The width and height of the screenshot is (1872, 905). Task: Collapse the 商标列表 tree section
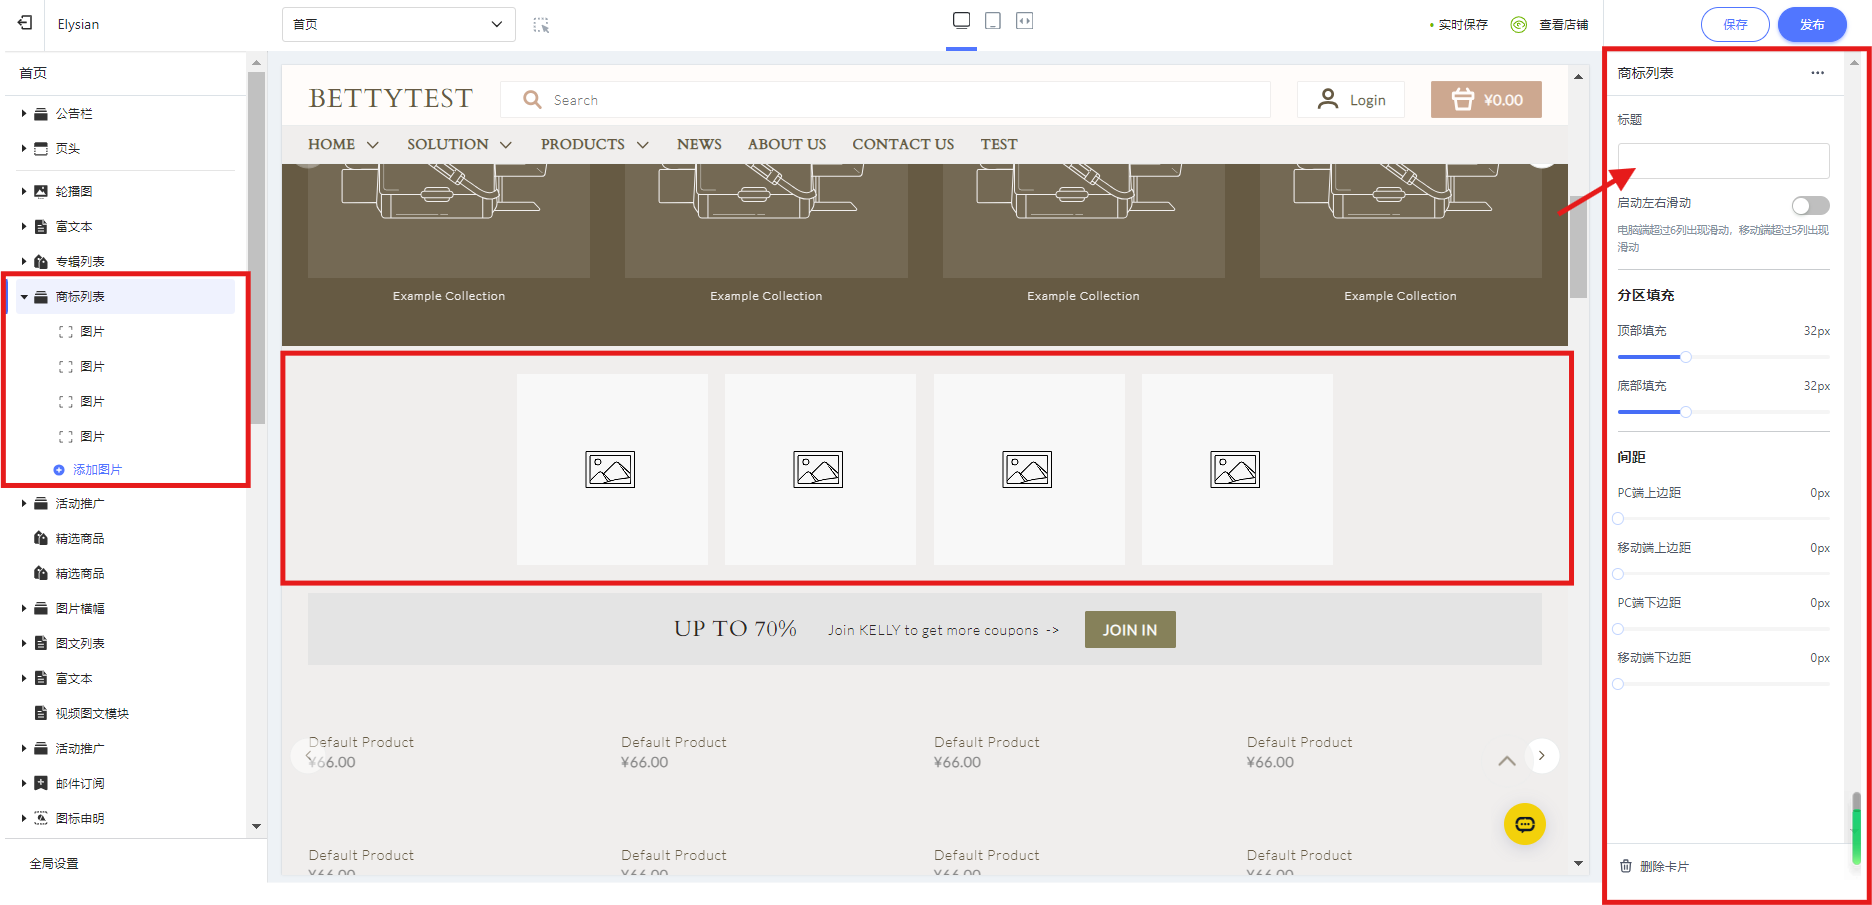(24, 297)
